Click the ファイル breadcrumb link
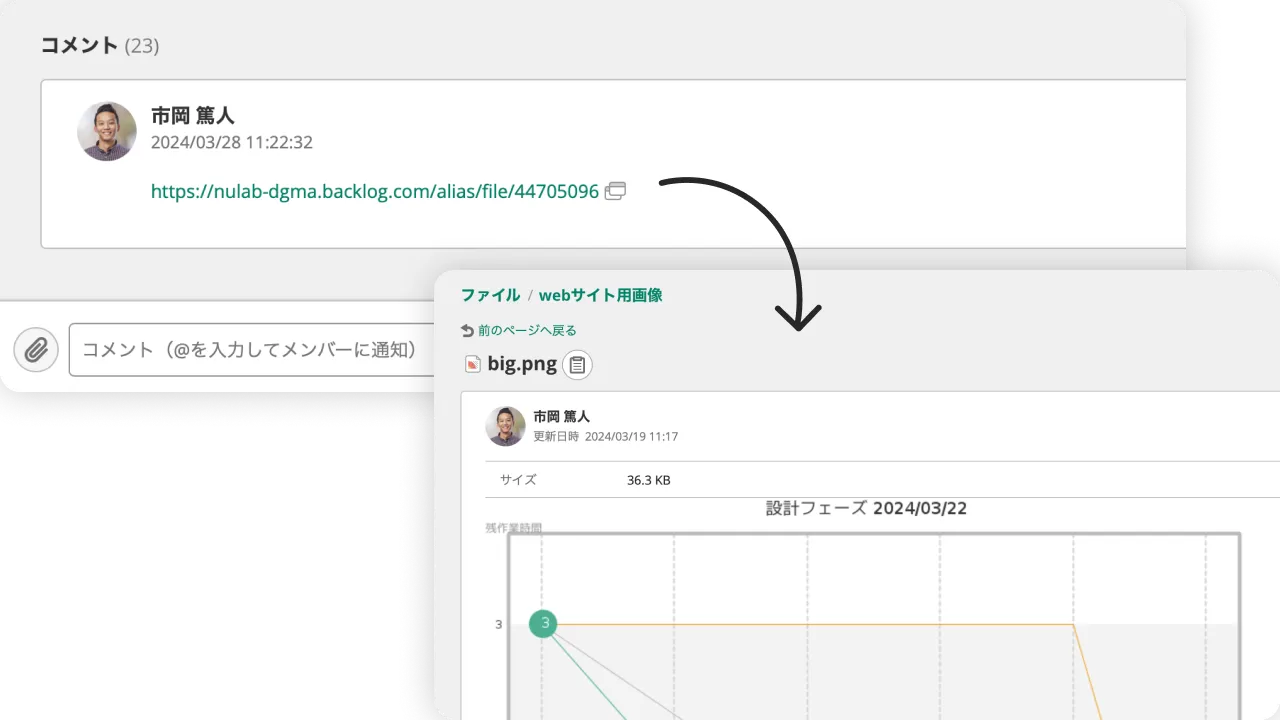The width and height of the screenshot is (1280, 720). [x=490, y=295]
